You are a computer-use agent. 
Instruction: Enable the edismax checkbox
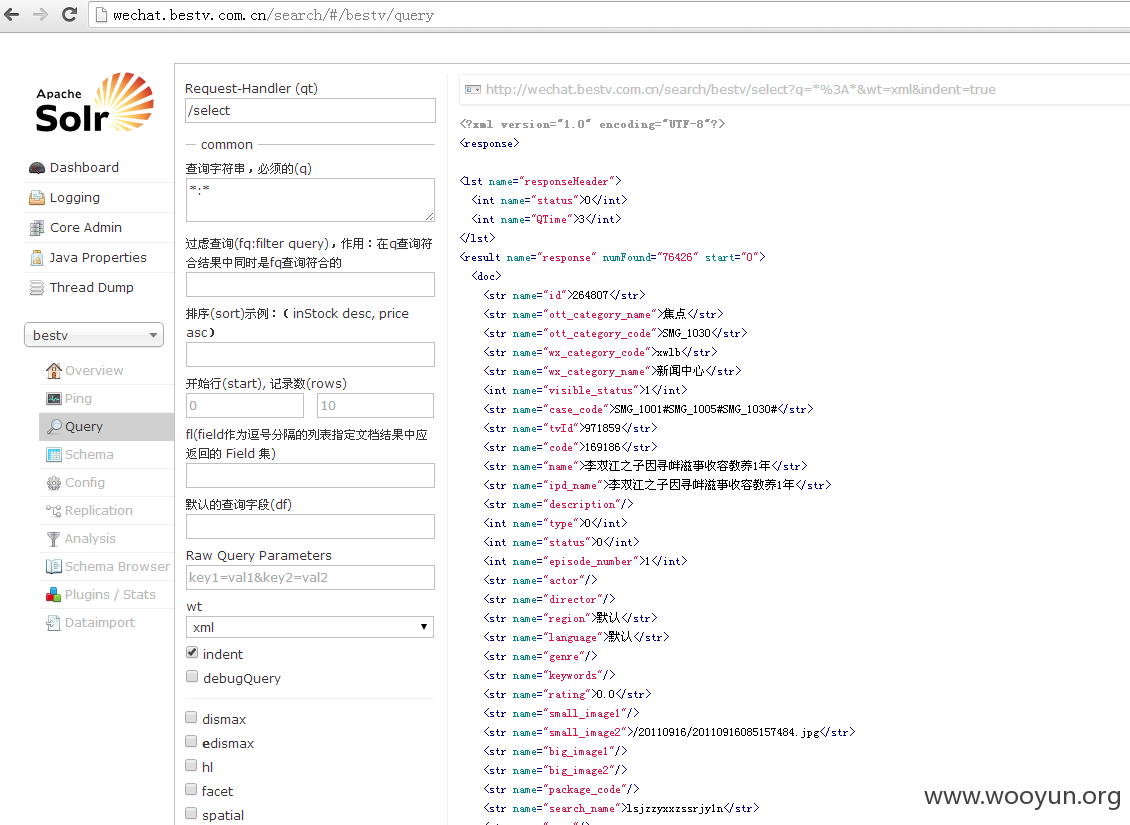(191, 741)
